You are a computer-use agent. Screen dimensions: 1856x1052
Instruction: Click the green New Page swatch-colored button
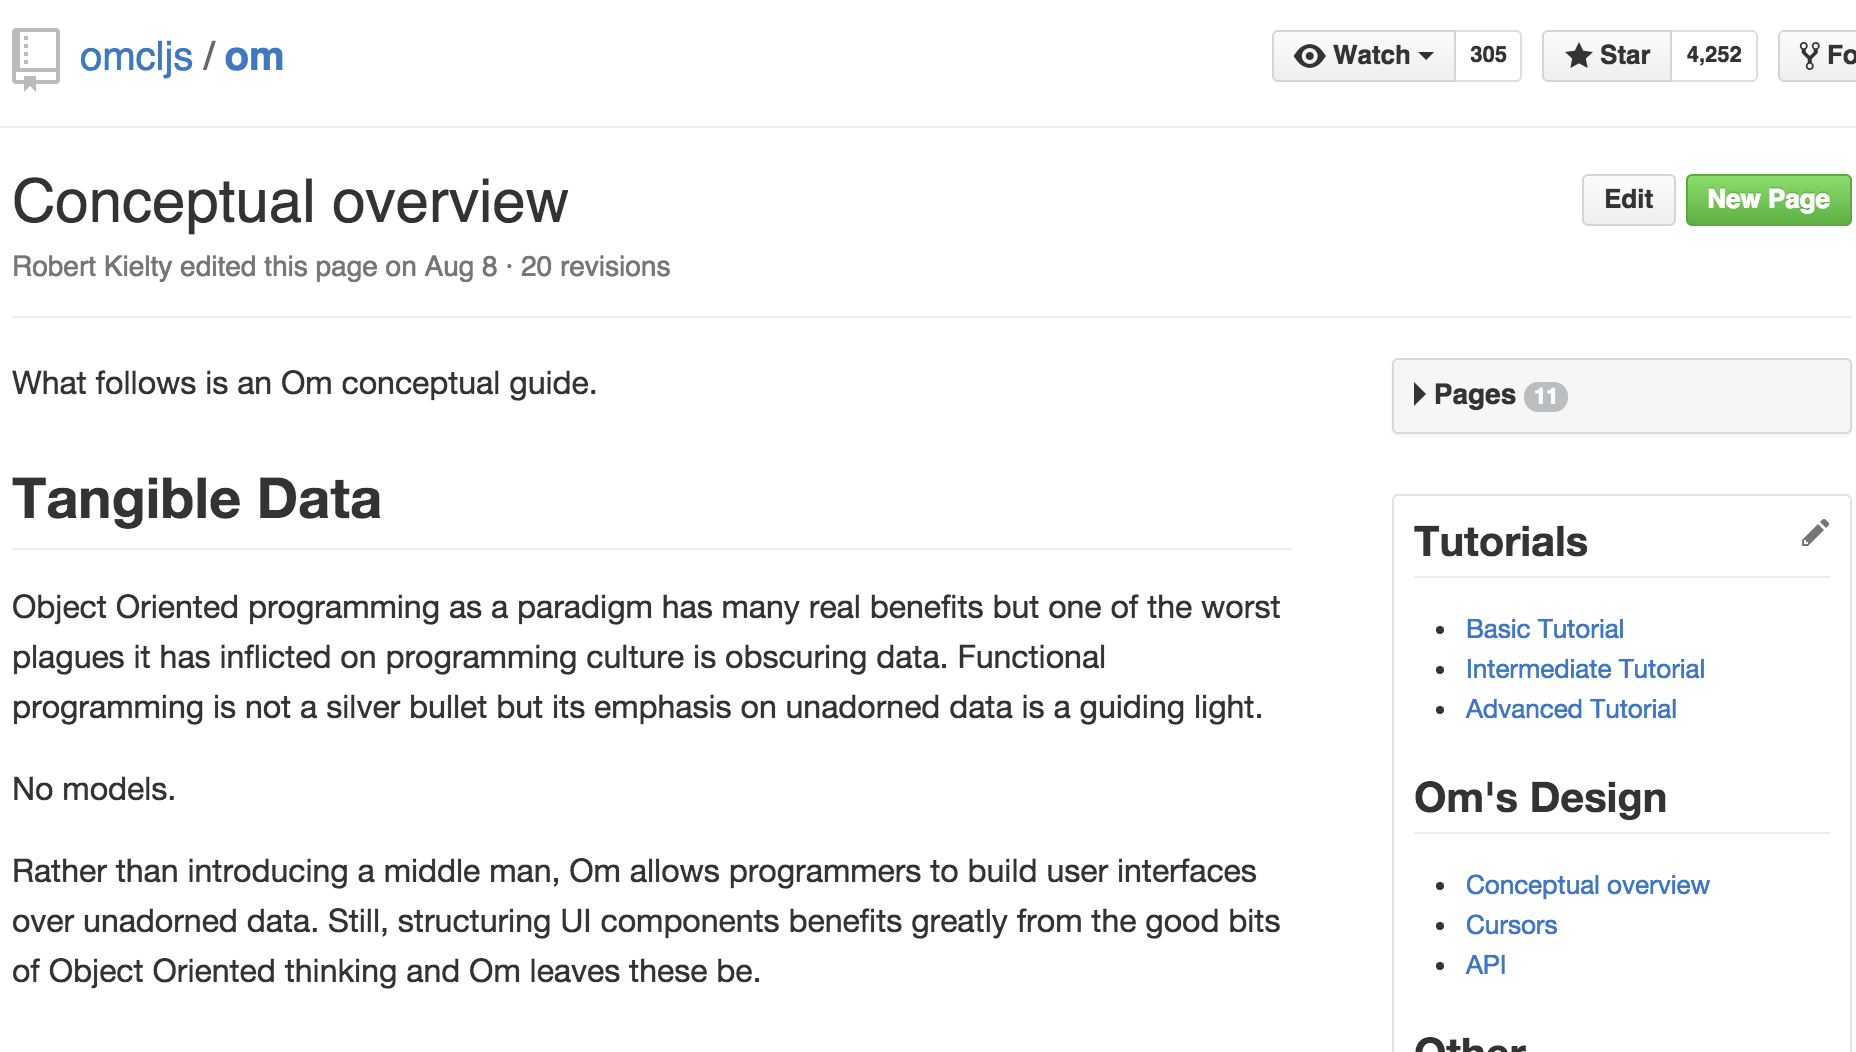click(x=1768, y=199)
